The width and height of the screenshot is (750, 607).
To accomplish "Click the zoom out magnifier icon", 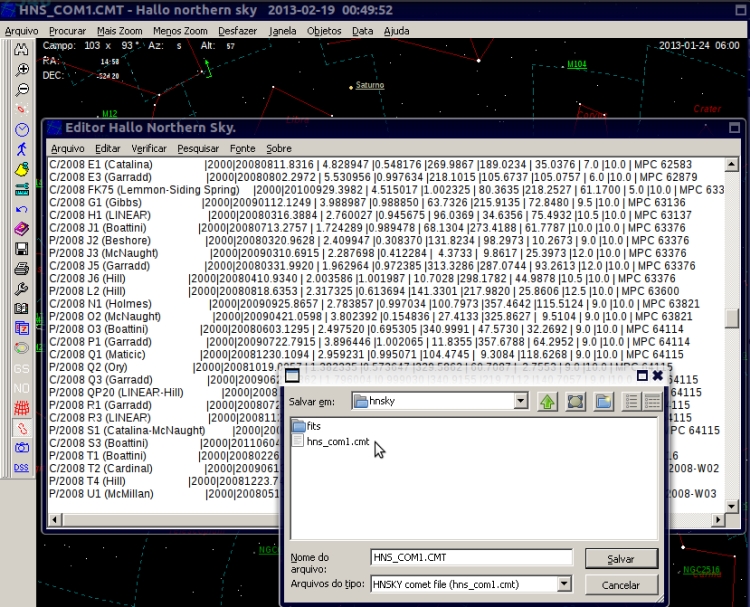I will 22,89.
